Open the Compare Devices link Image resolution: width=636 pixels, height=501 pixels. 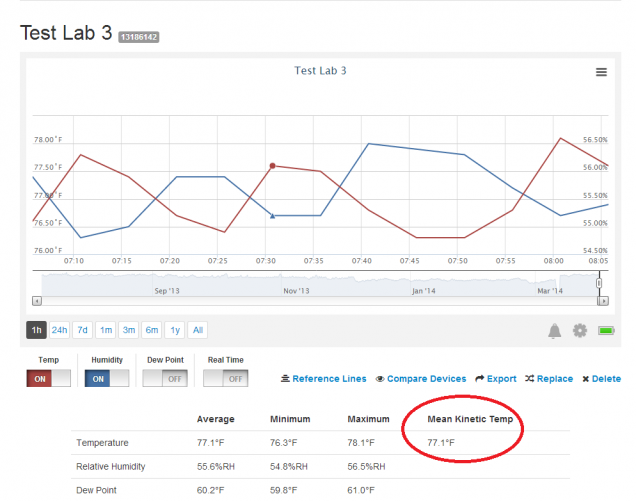[426, 379]
